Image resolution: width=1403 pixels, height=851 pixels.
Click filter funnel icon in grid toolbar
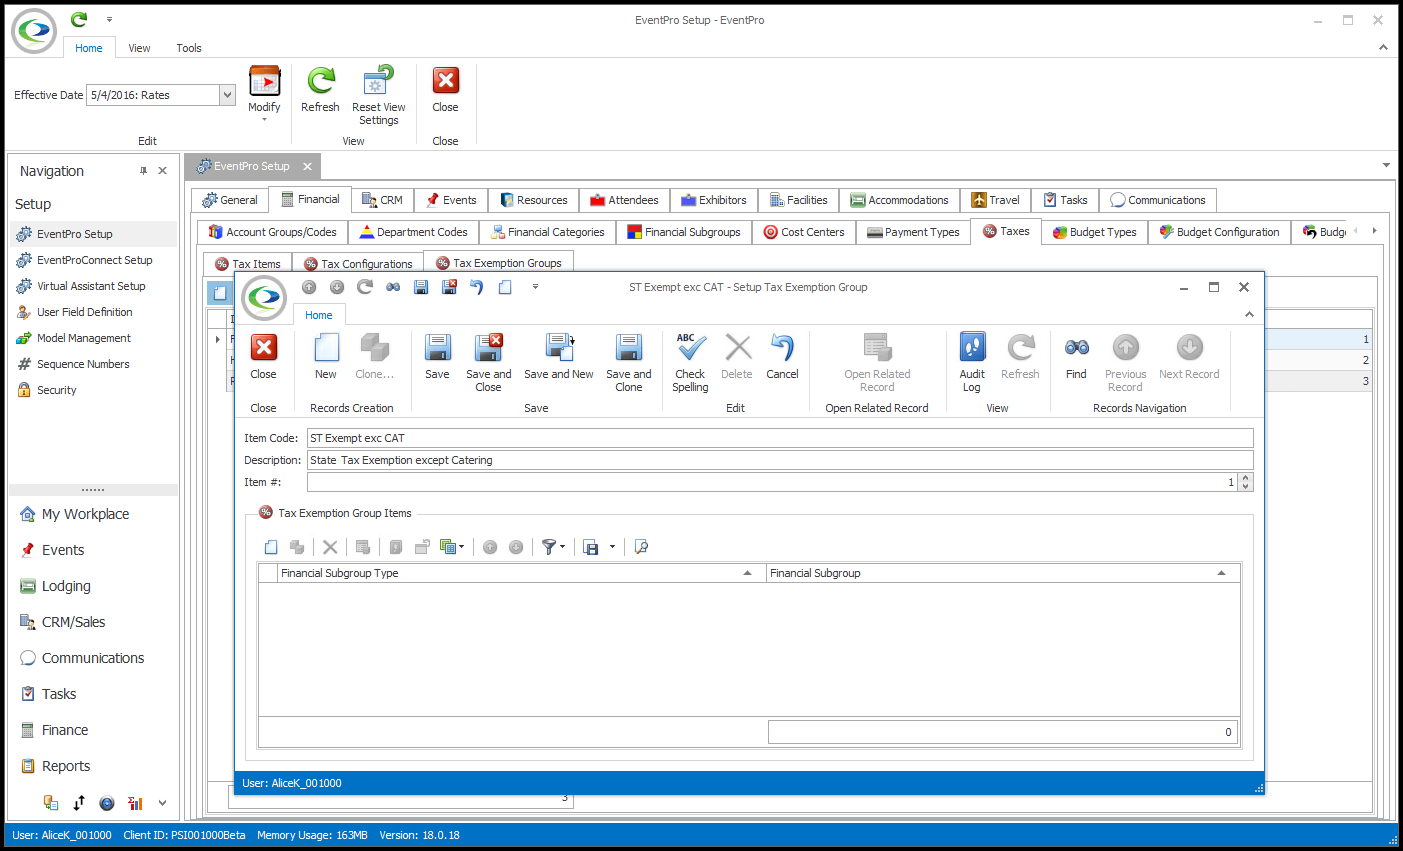(549, 547)
